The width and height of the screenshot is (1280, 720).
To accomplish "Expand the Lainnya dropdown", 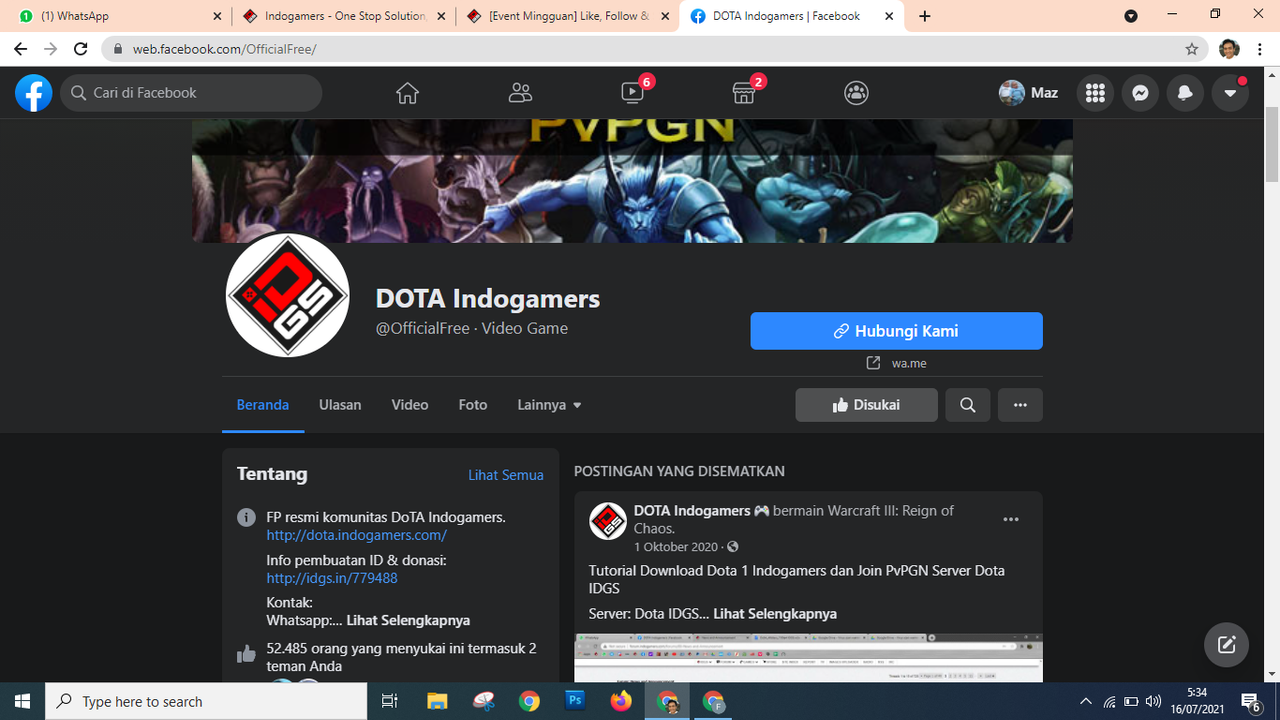I will 549,405.
